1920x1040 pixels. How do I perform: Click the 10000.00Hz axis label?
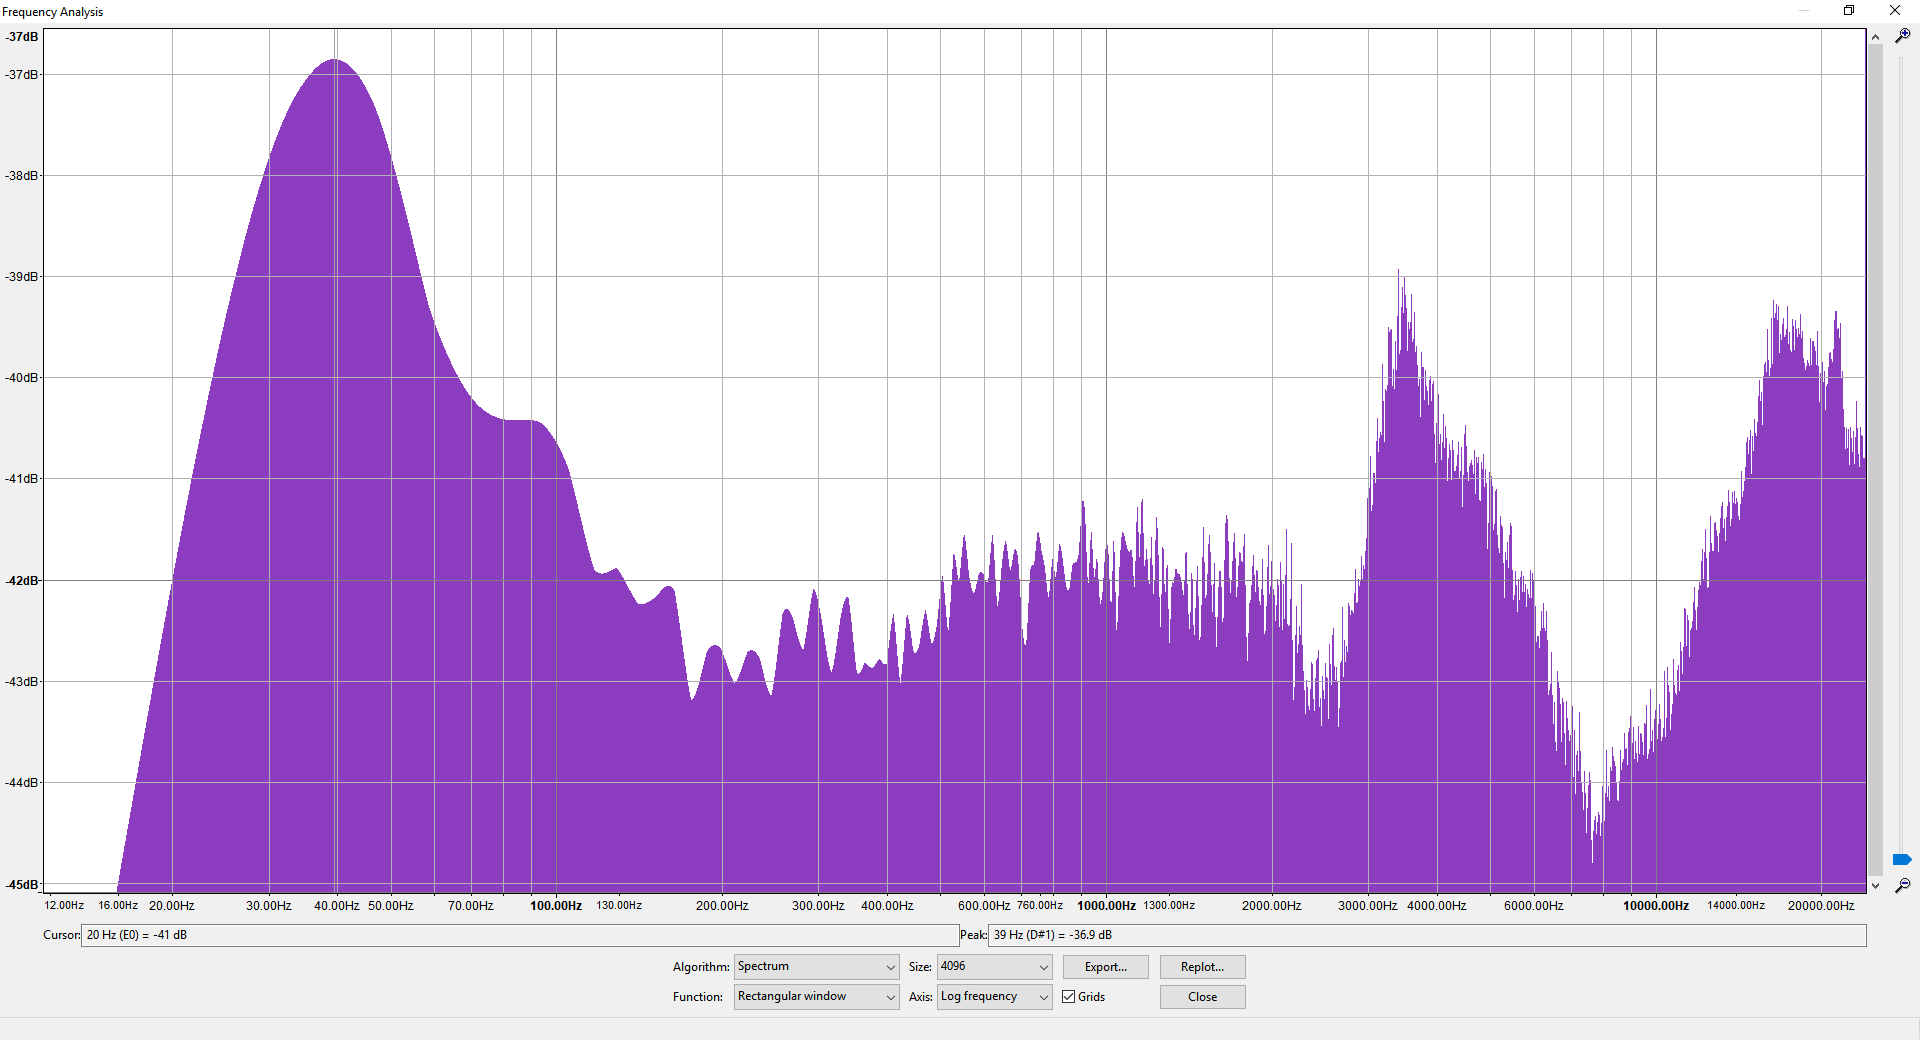(1656, 906)
